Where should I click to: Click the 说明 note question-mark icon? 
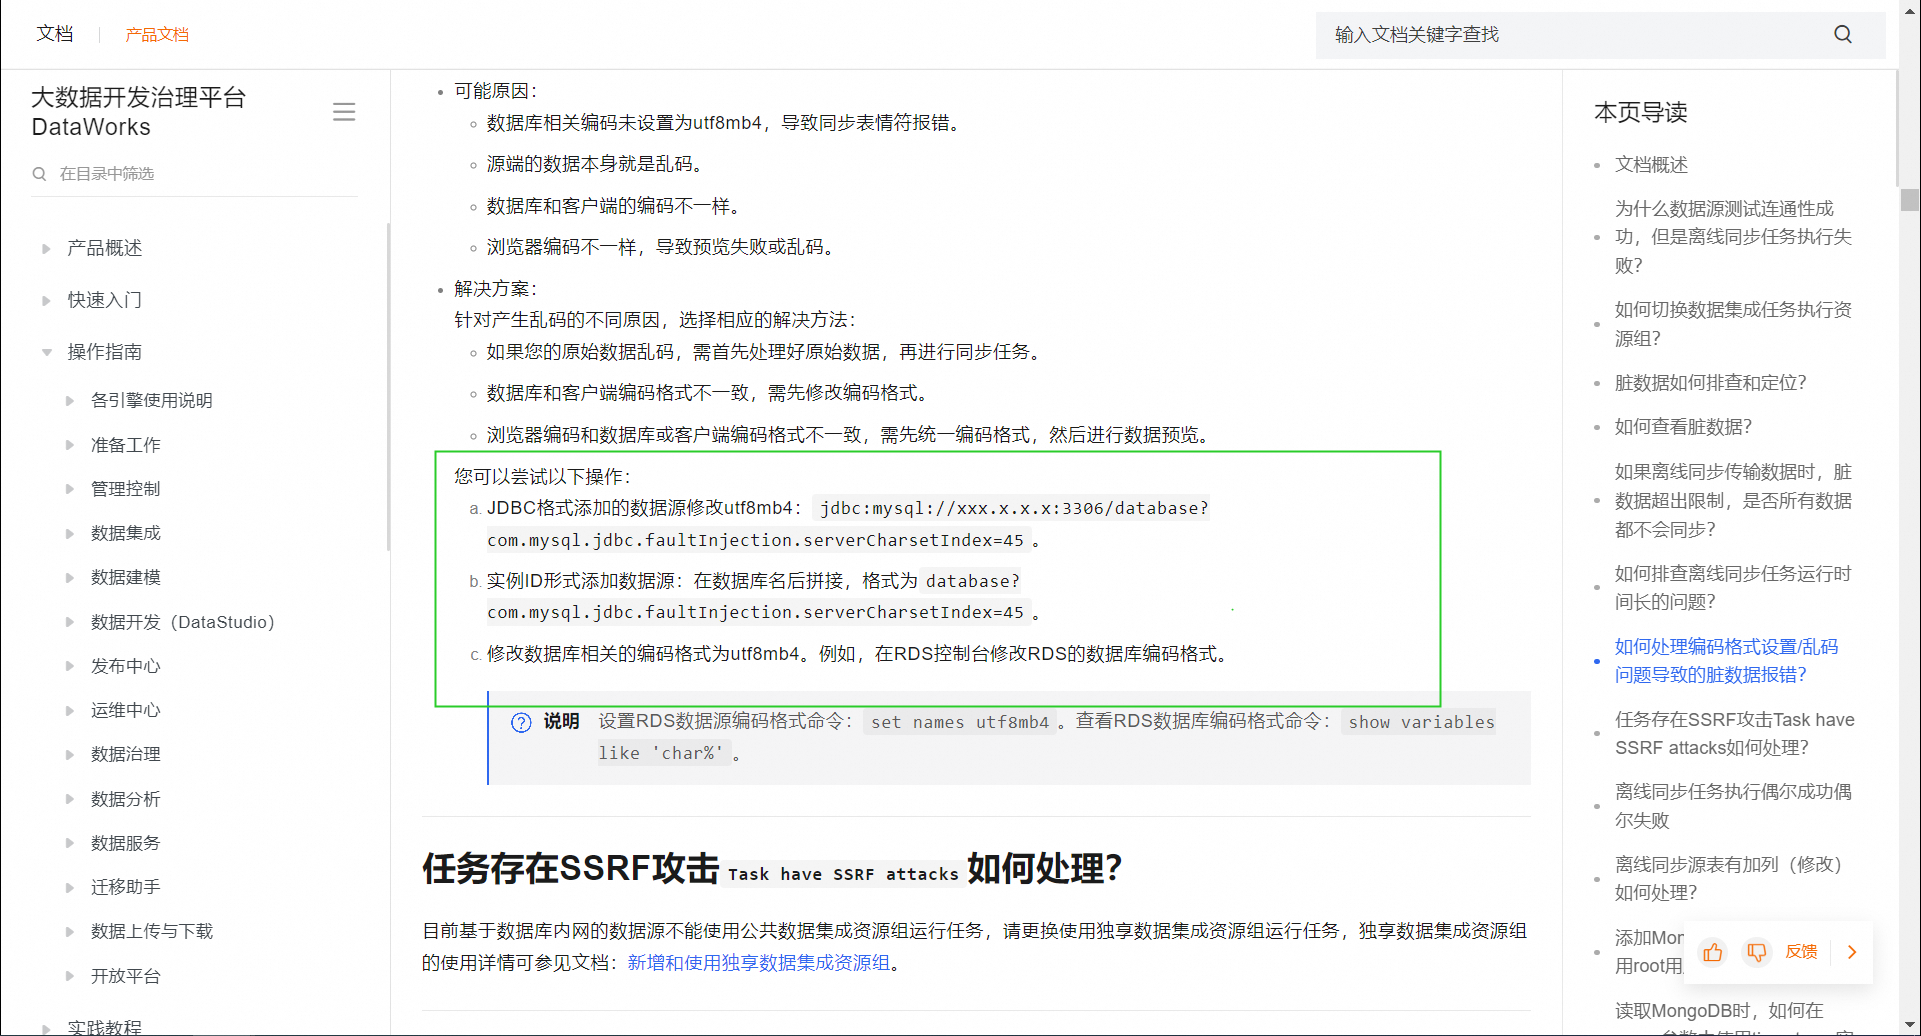pos(521,722)
